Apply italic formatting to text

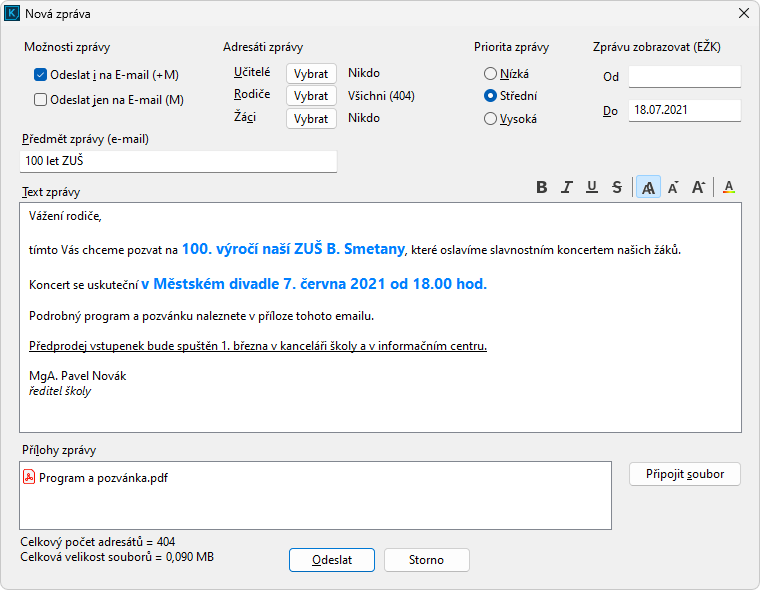567,187
